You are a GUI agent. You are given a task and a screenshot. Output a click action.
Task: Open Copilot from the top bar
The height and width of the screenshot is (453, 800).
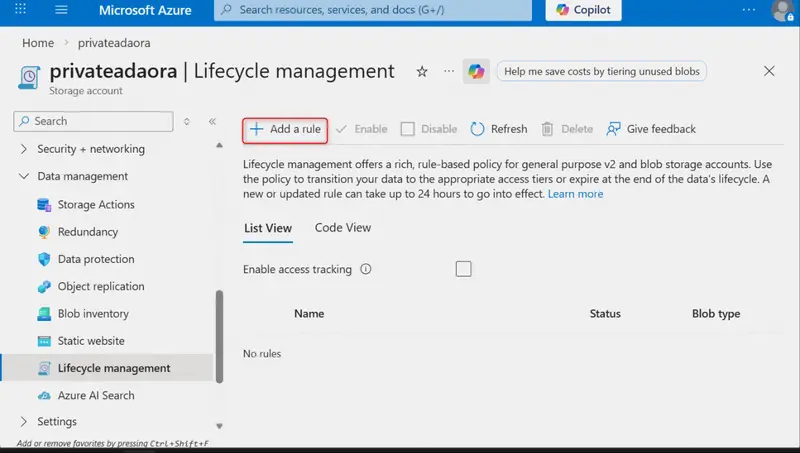tap(583, 10)
